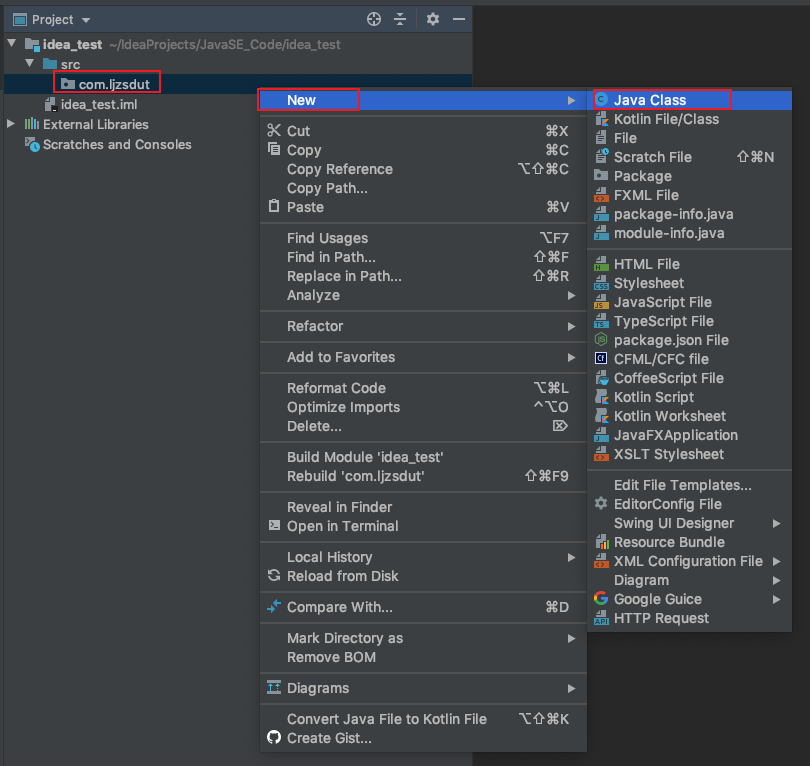Image resolution: width=810 pixels, height=766 pixels.
Task: Open Project panel settings gear
Action: (x=432, y=20)
